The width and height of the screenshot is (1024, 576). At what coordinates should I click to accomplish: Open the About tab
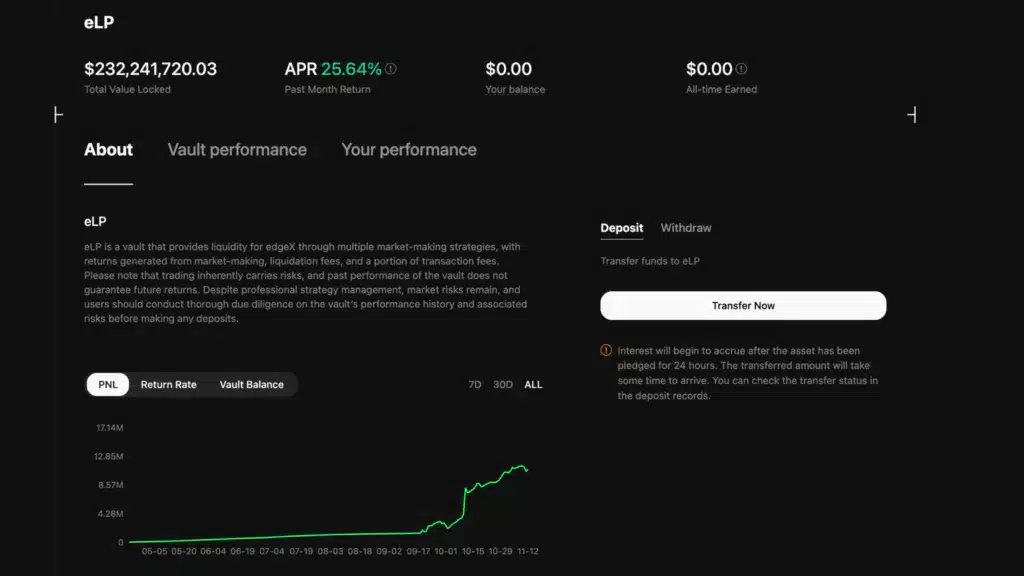click(x=108, y=149)
